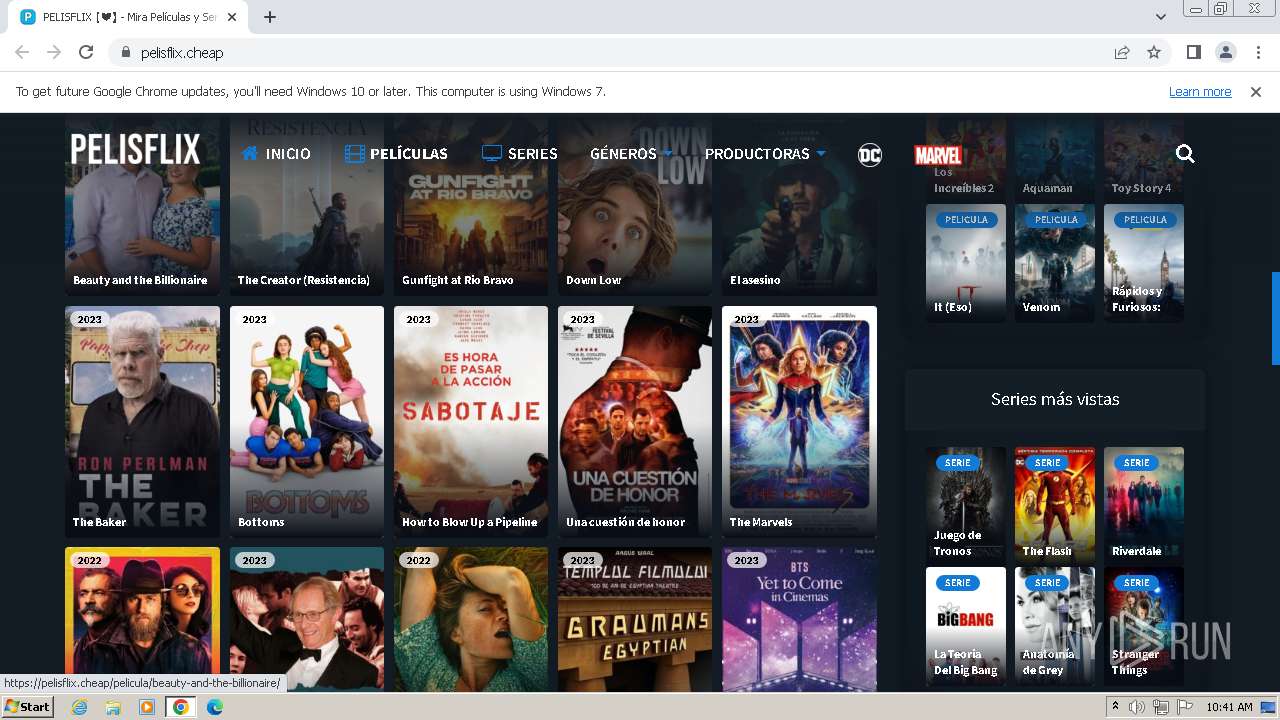Image resolution: width=1280 pixels, height=720 pixels.
Task: Open the DC logo icon
Action: 870,155
